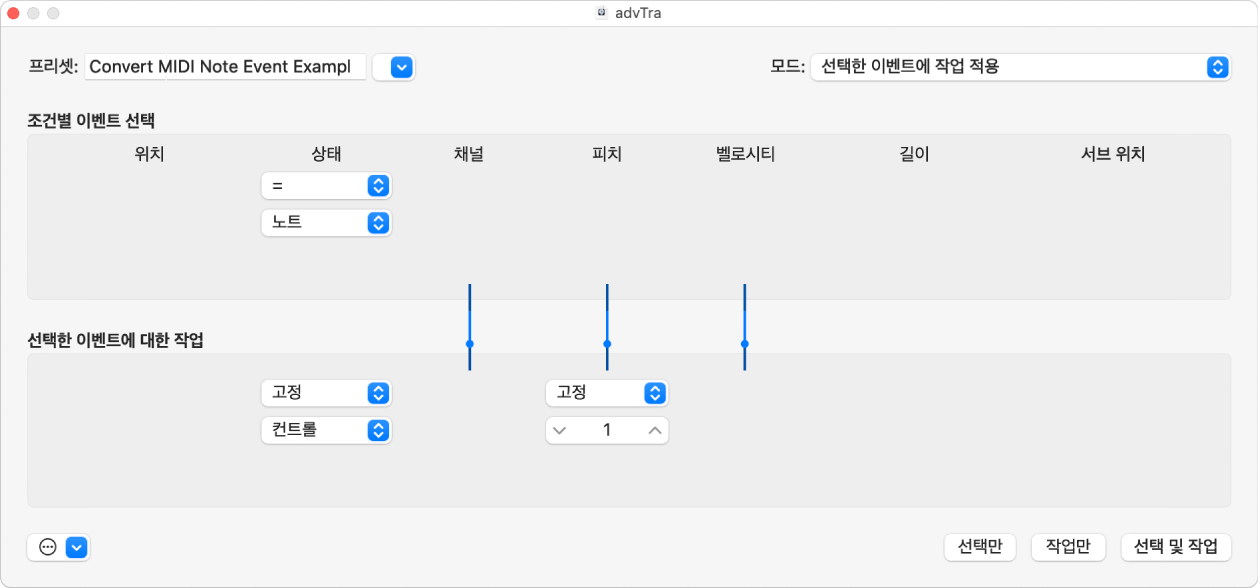The image size is (1258, 588).
Task: Click the 길이 column header area
Action: coord(913,154)
